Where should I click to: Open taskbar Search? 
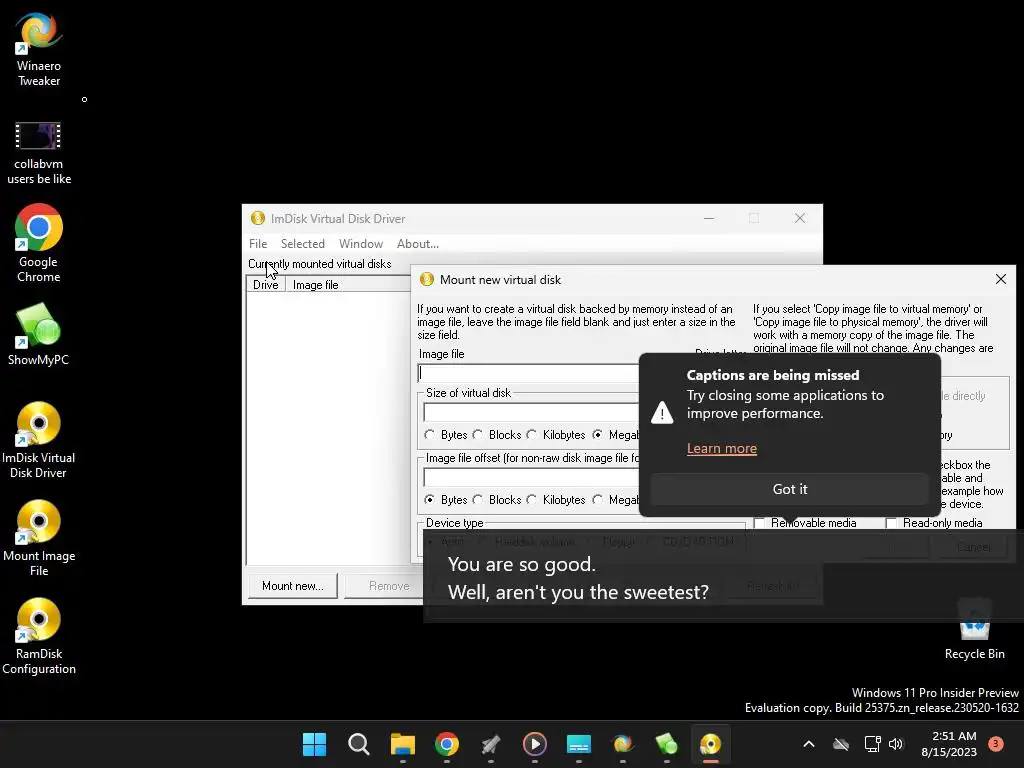(x=359, y=744)
